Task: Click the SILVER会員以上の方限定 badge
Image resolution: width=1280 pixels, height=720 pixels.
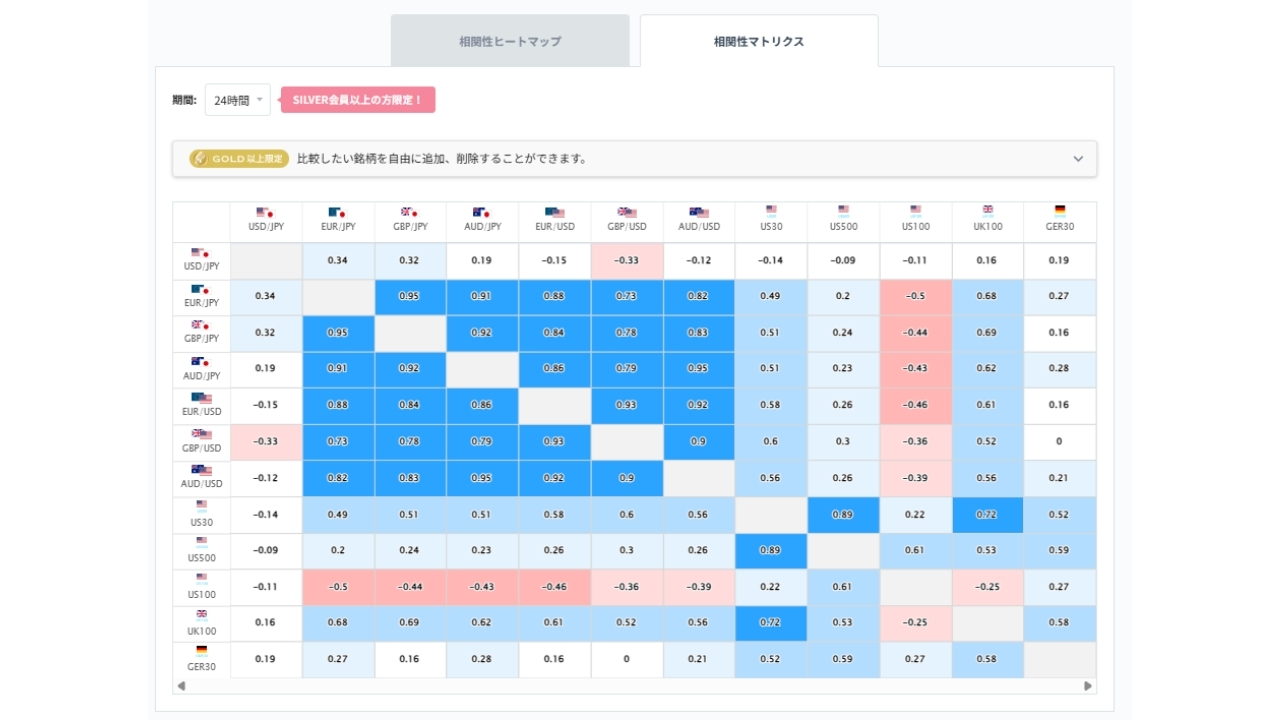Action: [358, 100]
